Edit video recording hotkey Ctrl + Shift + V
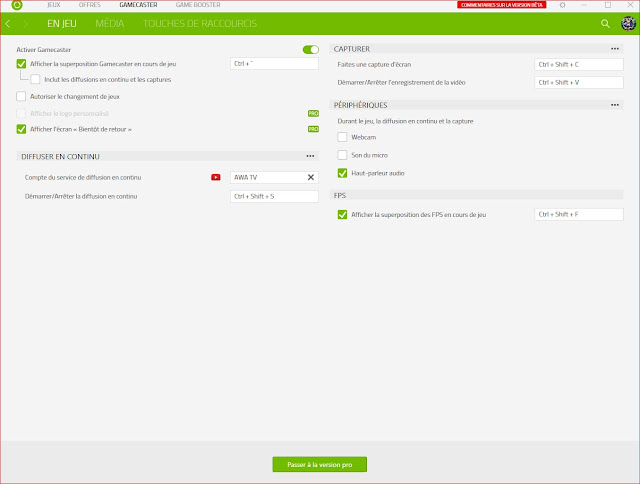Screen dimensions: 640x484 coord(579,82)
